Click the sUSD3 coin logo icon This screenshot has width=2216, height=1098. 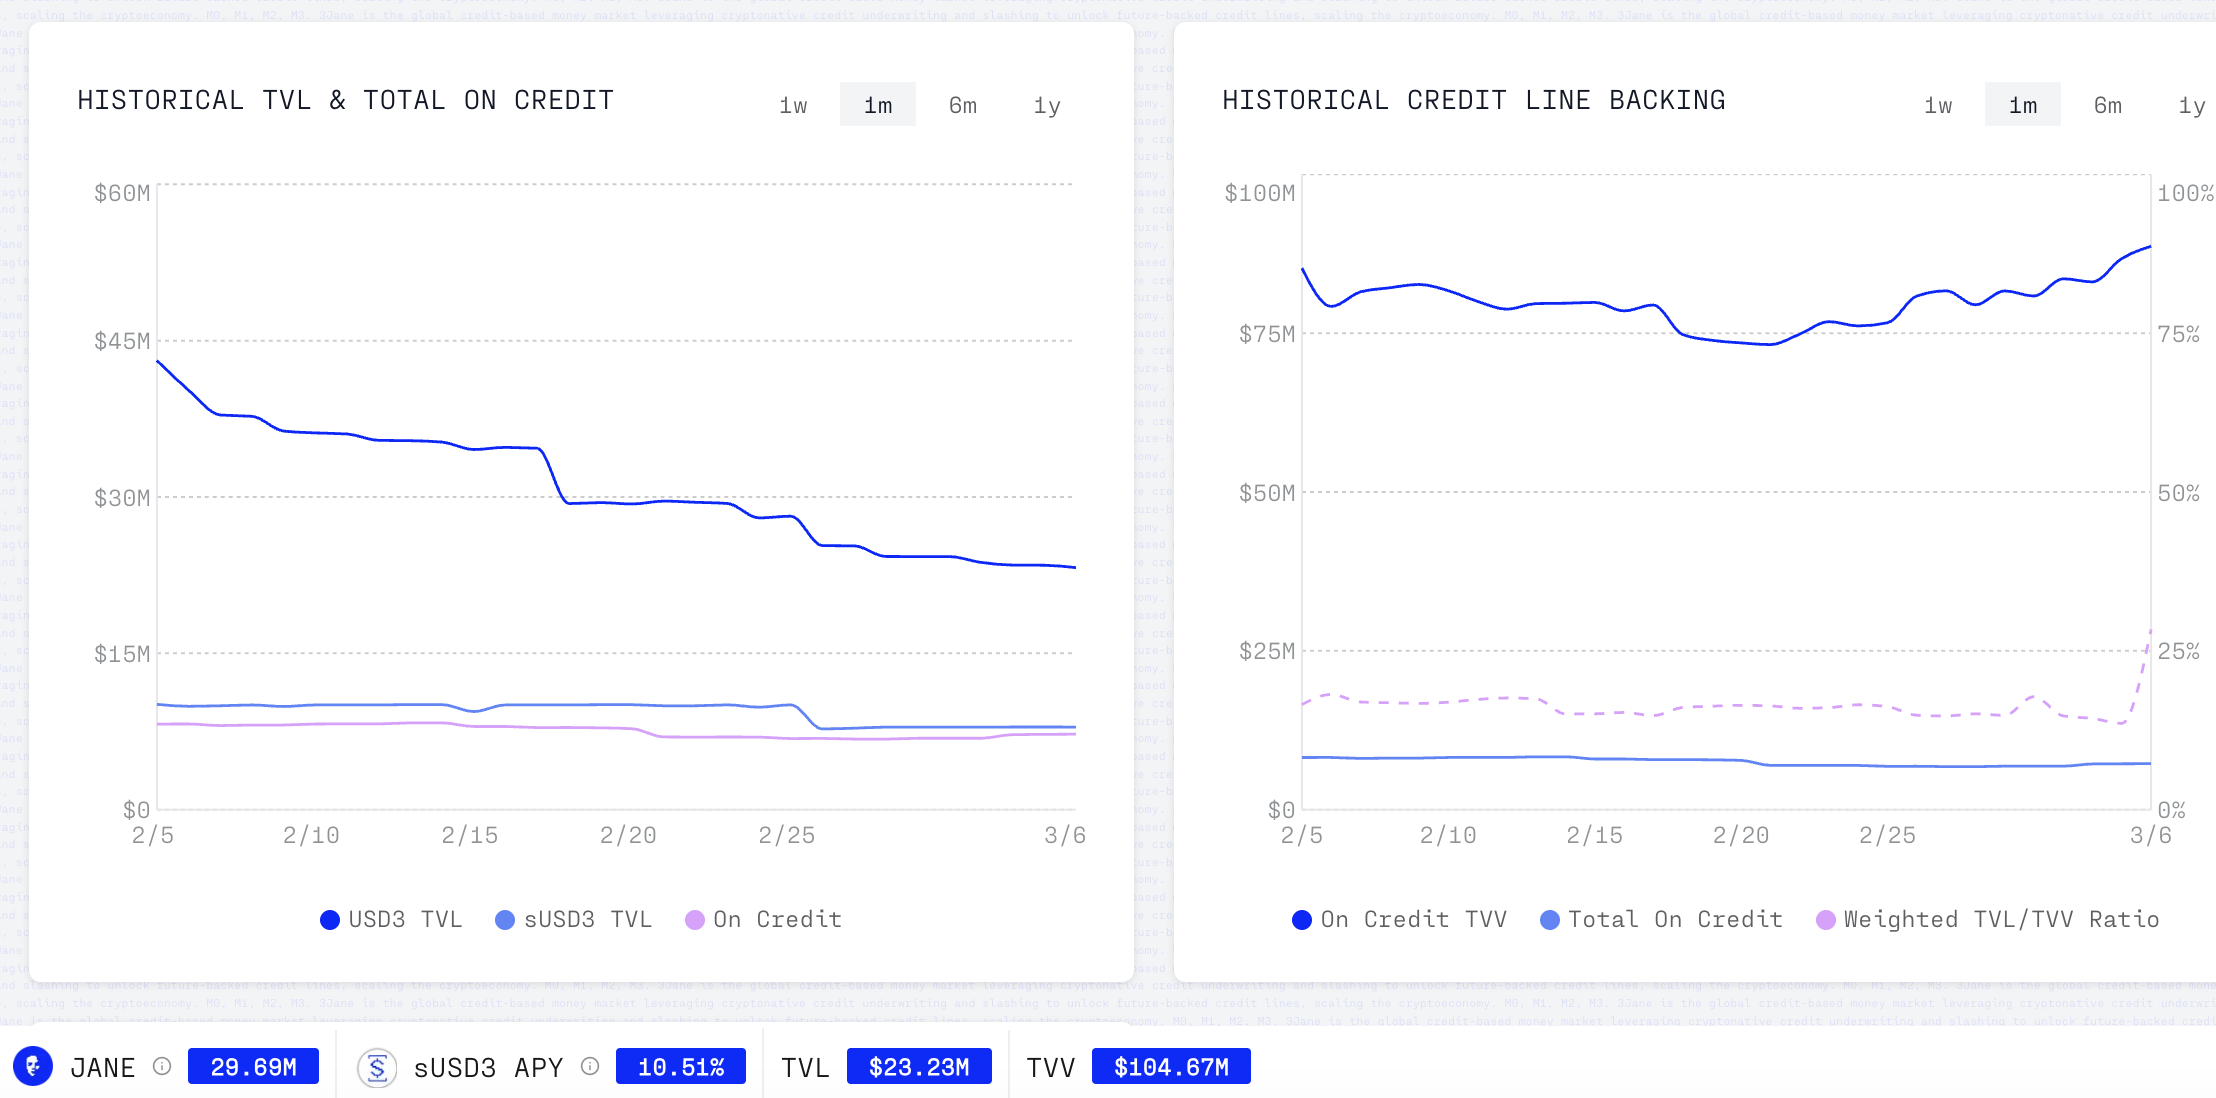coord(377,1068)
